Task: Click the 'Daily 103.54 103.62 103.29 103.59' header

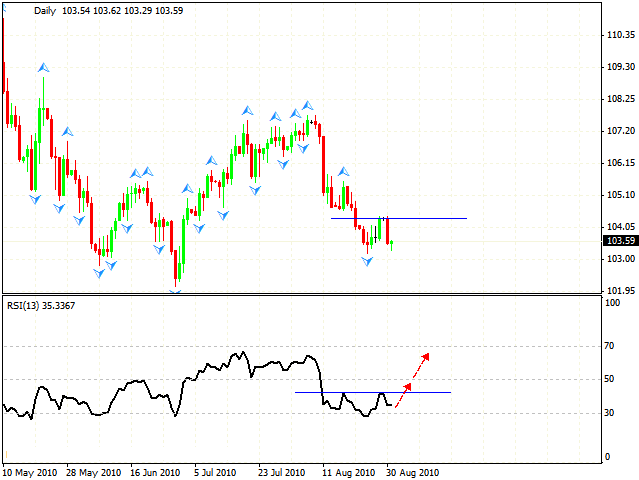Action: (x=108, y=11)
